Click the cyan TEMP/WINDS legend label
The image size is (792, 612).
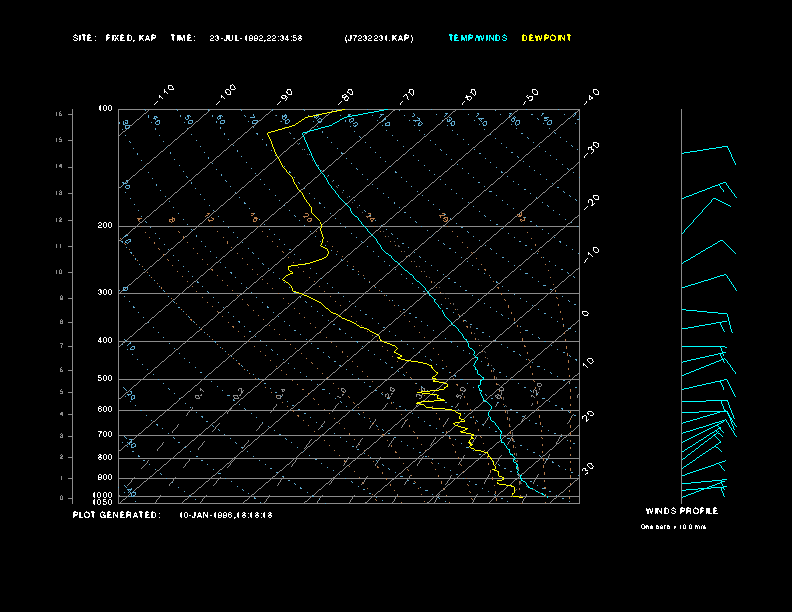point(477,38)
